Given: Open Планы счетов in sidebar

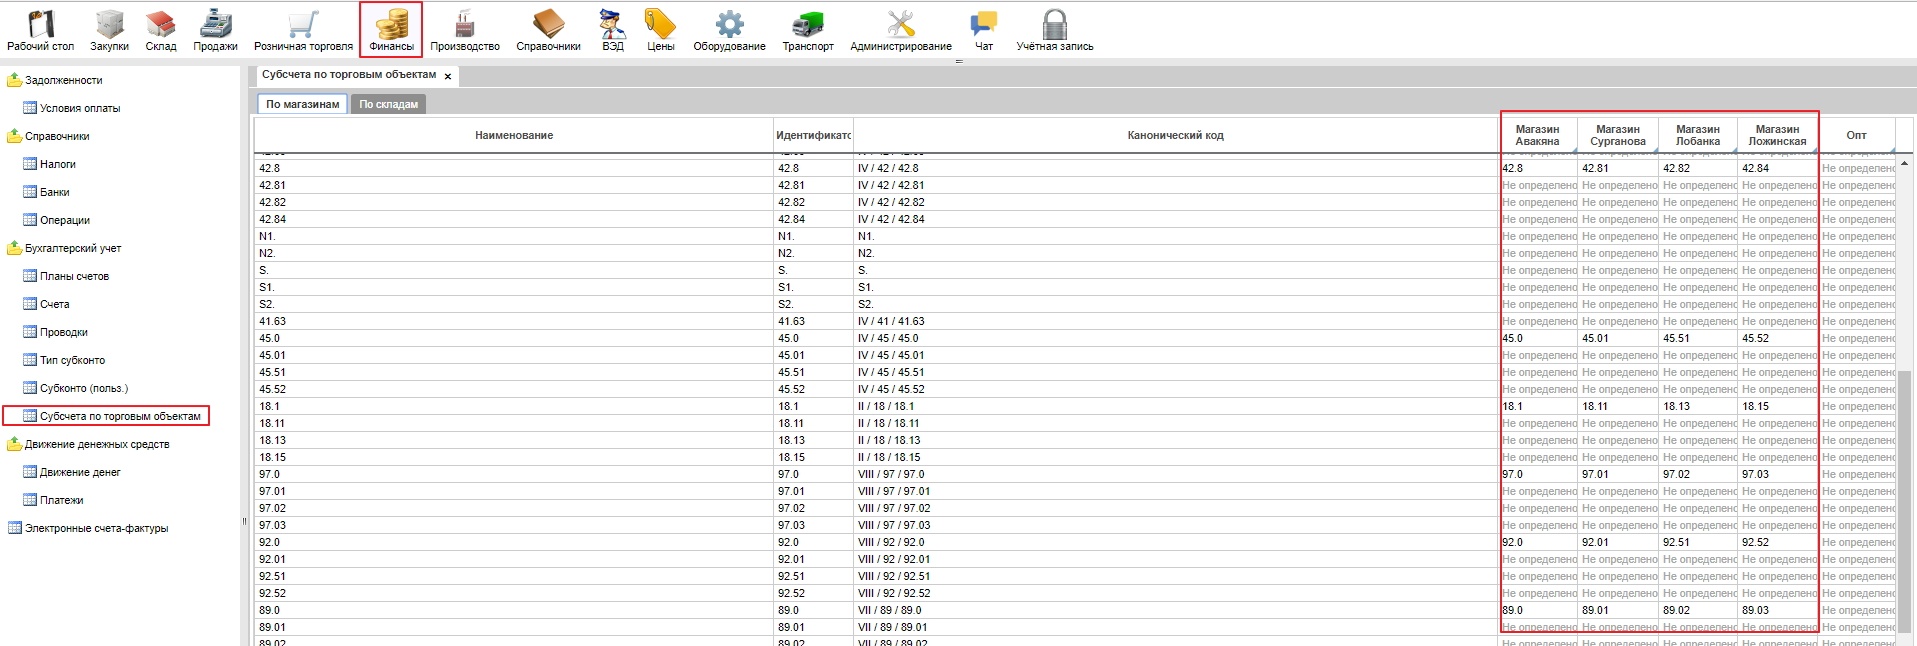Looking at the screenshot, I should 74,276.
